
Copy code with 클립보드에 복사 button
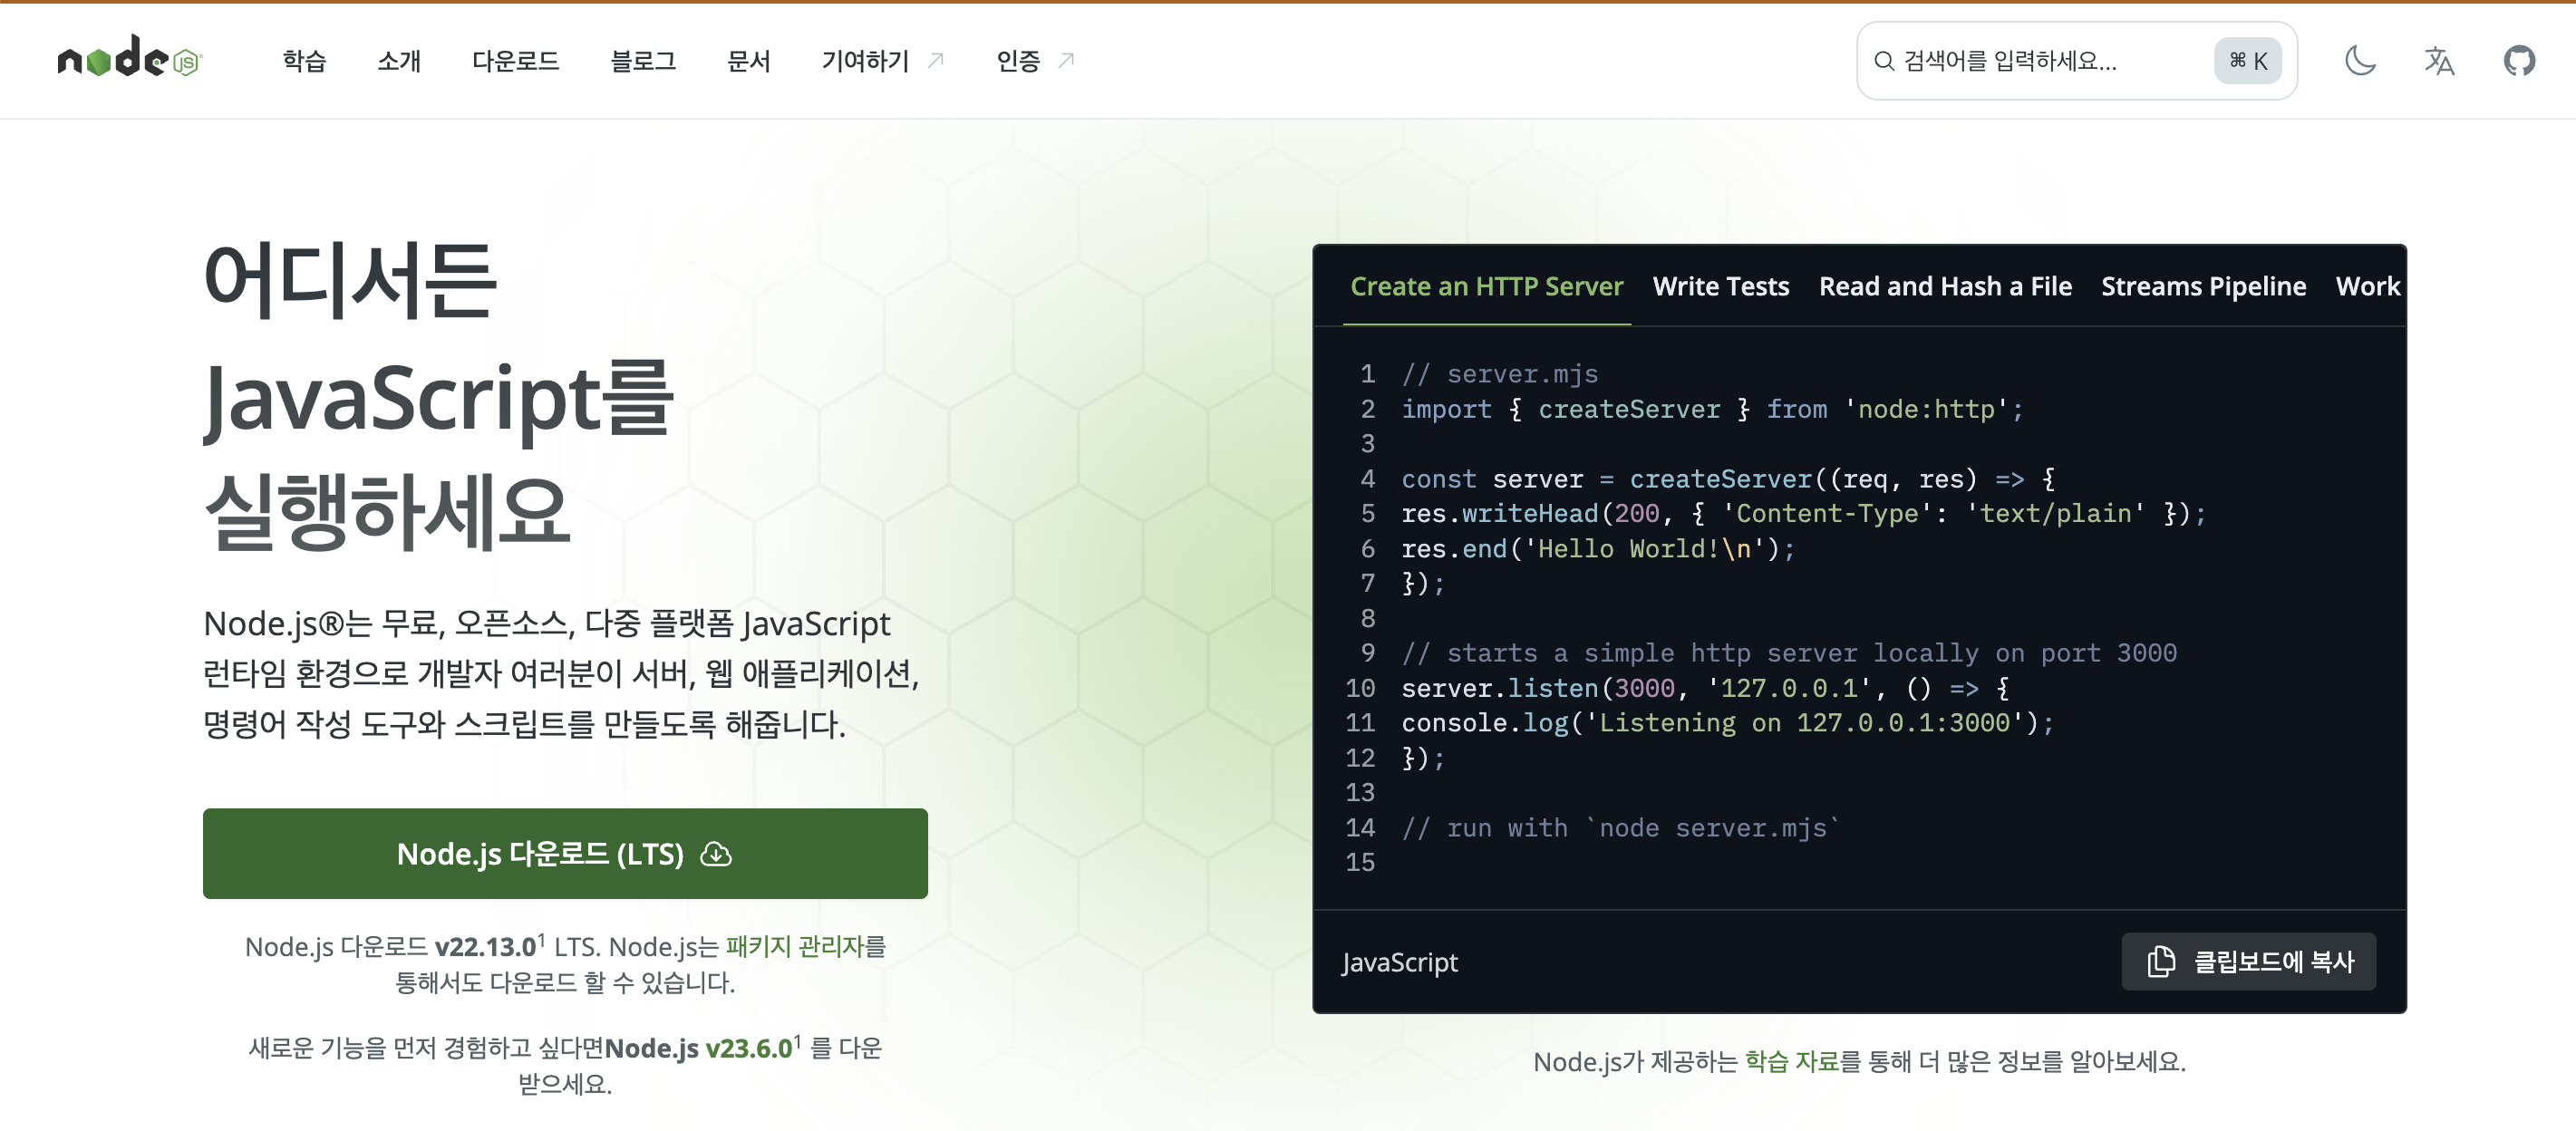[2248, 961]
